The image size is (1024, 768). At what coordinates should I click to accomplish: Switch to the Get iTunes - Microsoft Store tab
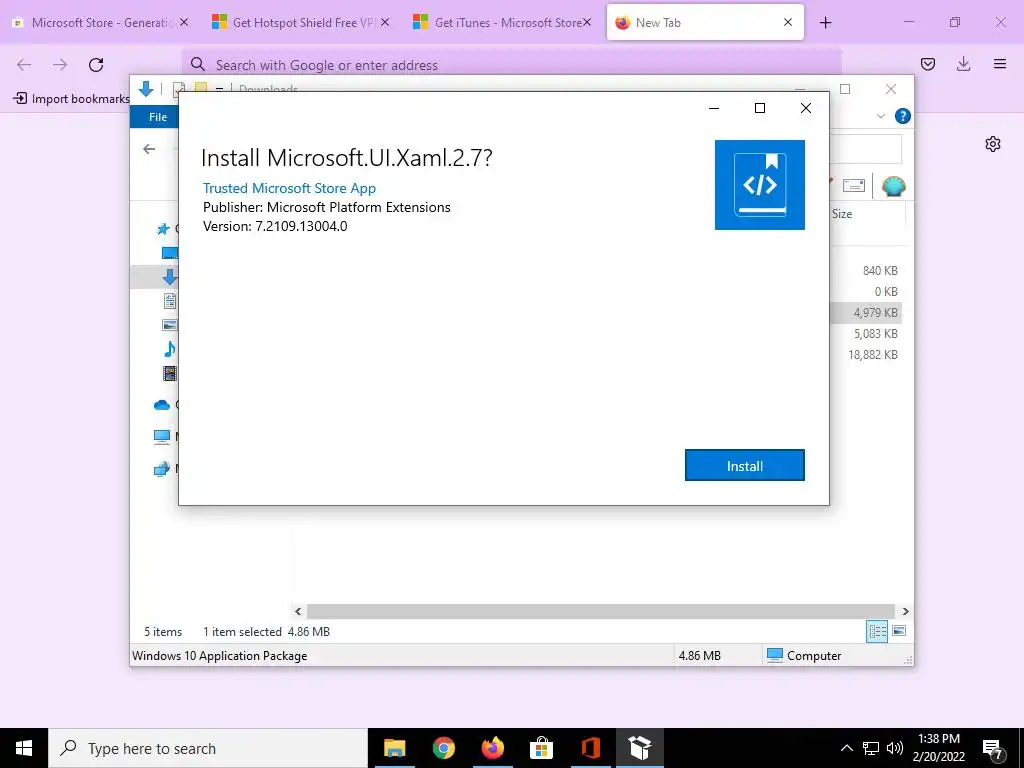point(500,22)
